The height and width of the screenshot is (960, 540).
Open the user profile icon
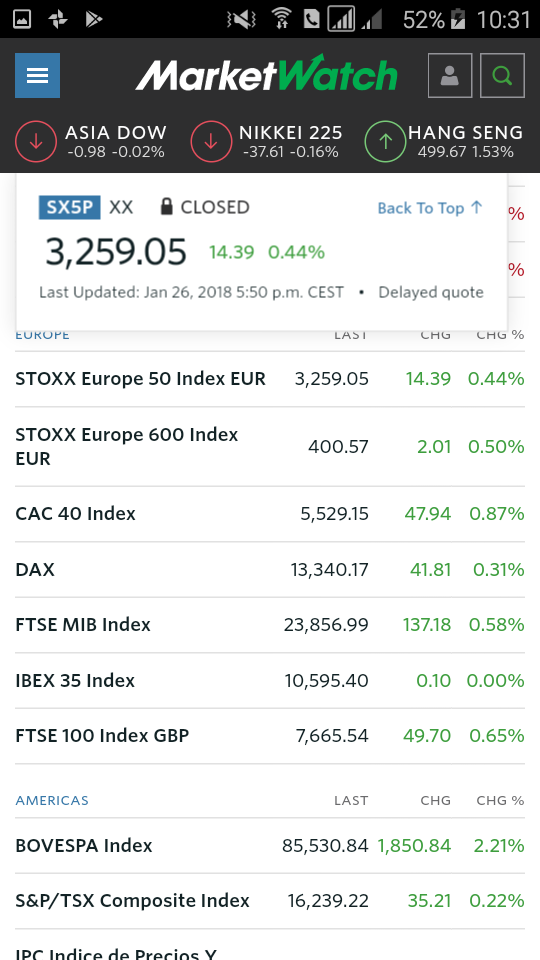click(450, 75)
